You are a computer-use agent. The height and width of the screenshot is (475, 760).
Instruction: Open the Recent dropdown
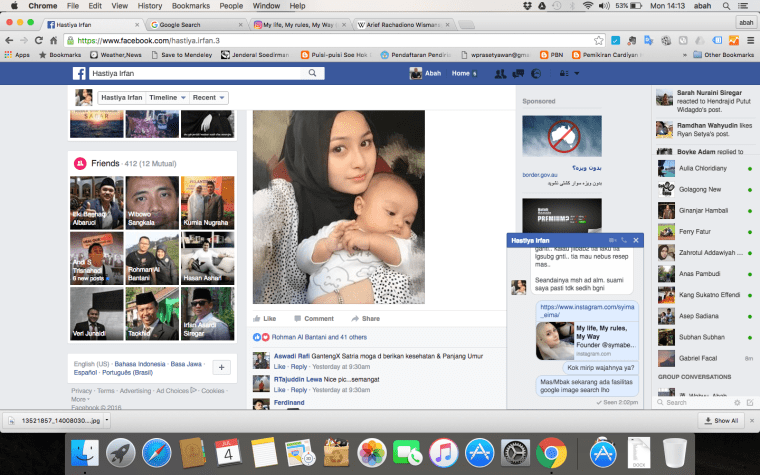(x=208, y=98)
